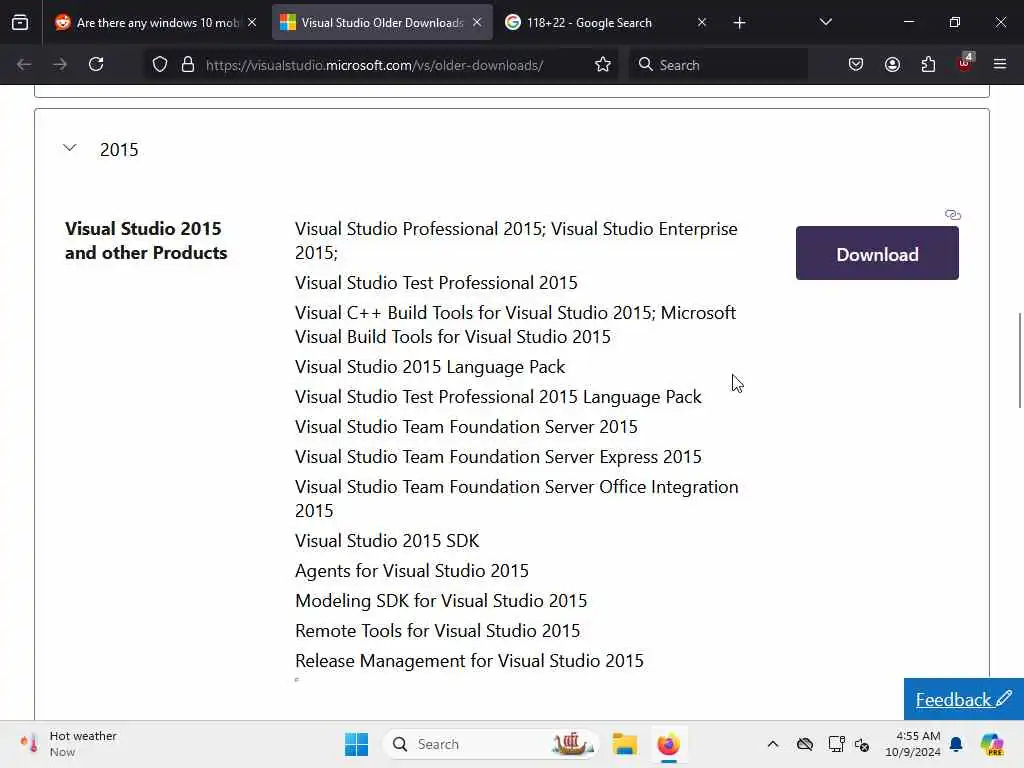This screenshot has height=768, width=1024.
Task: Click 'Team Foundation Server Express 2015' line
Action: coord(498,457)
